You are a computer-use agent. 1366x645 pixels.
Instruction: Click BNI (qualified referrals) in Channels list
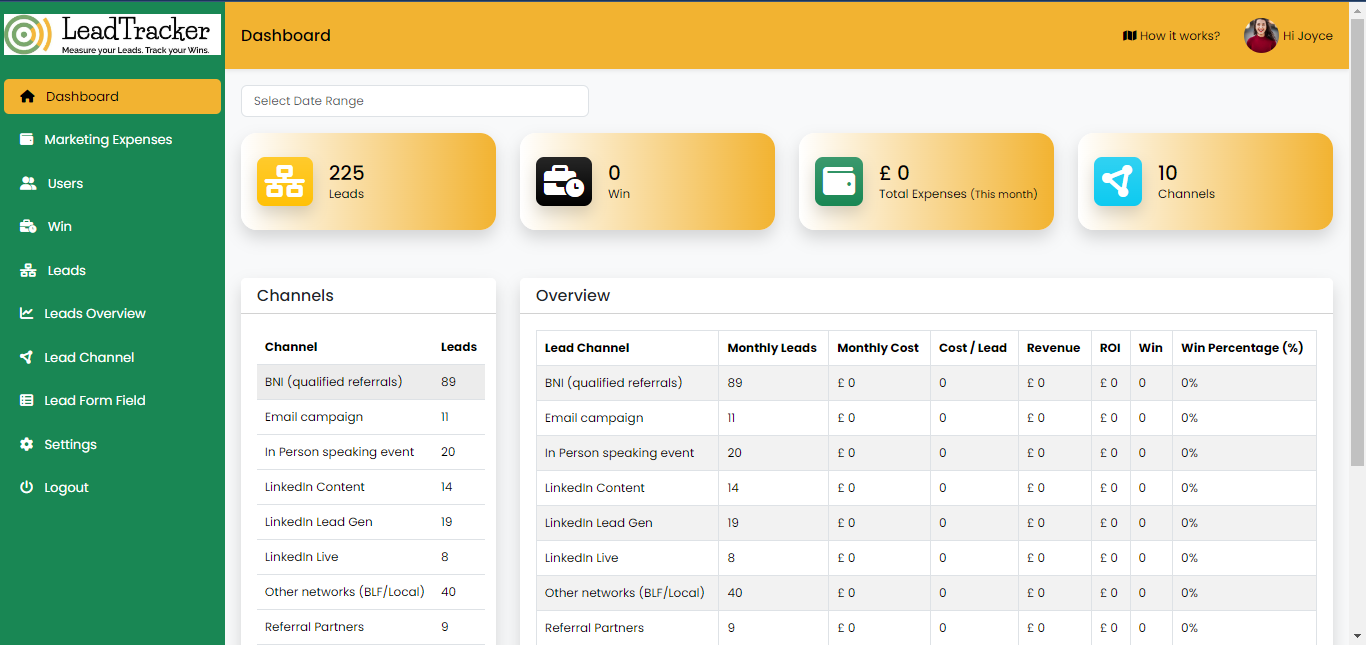point(333,382)
